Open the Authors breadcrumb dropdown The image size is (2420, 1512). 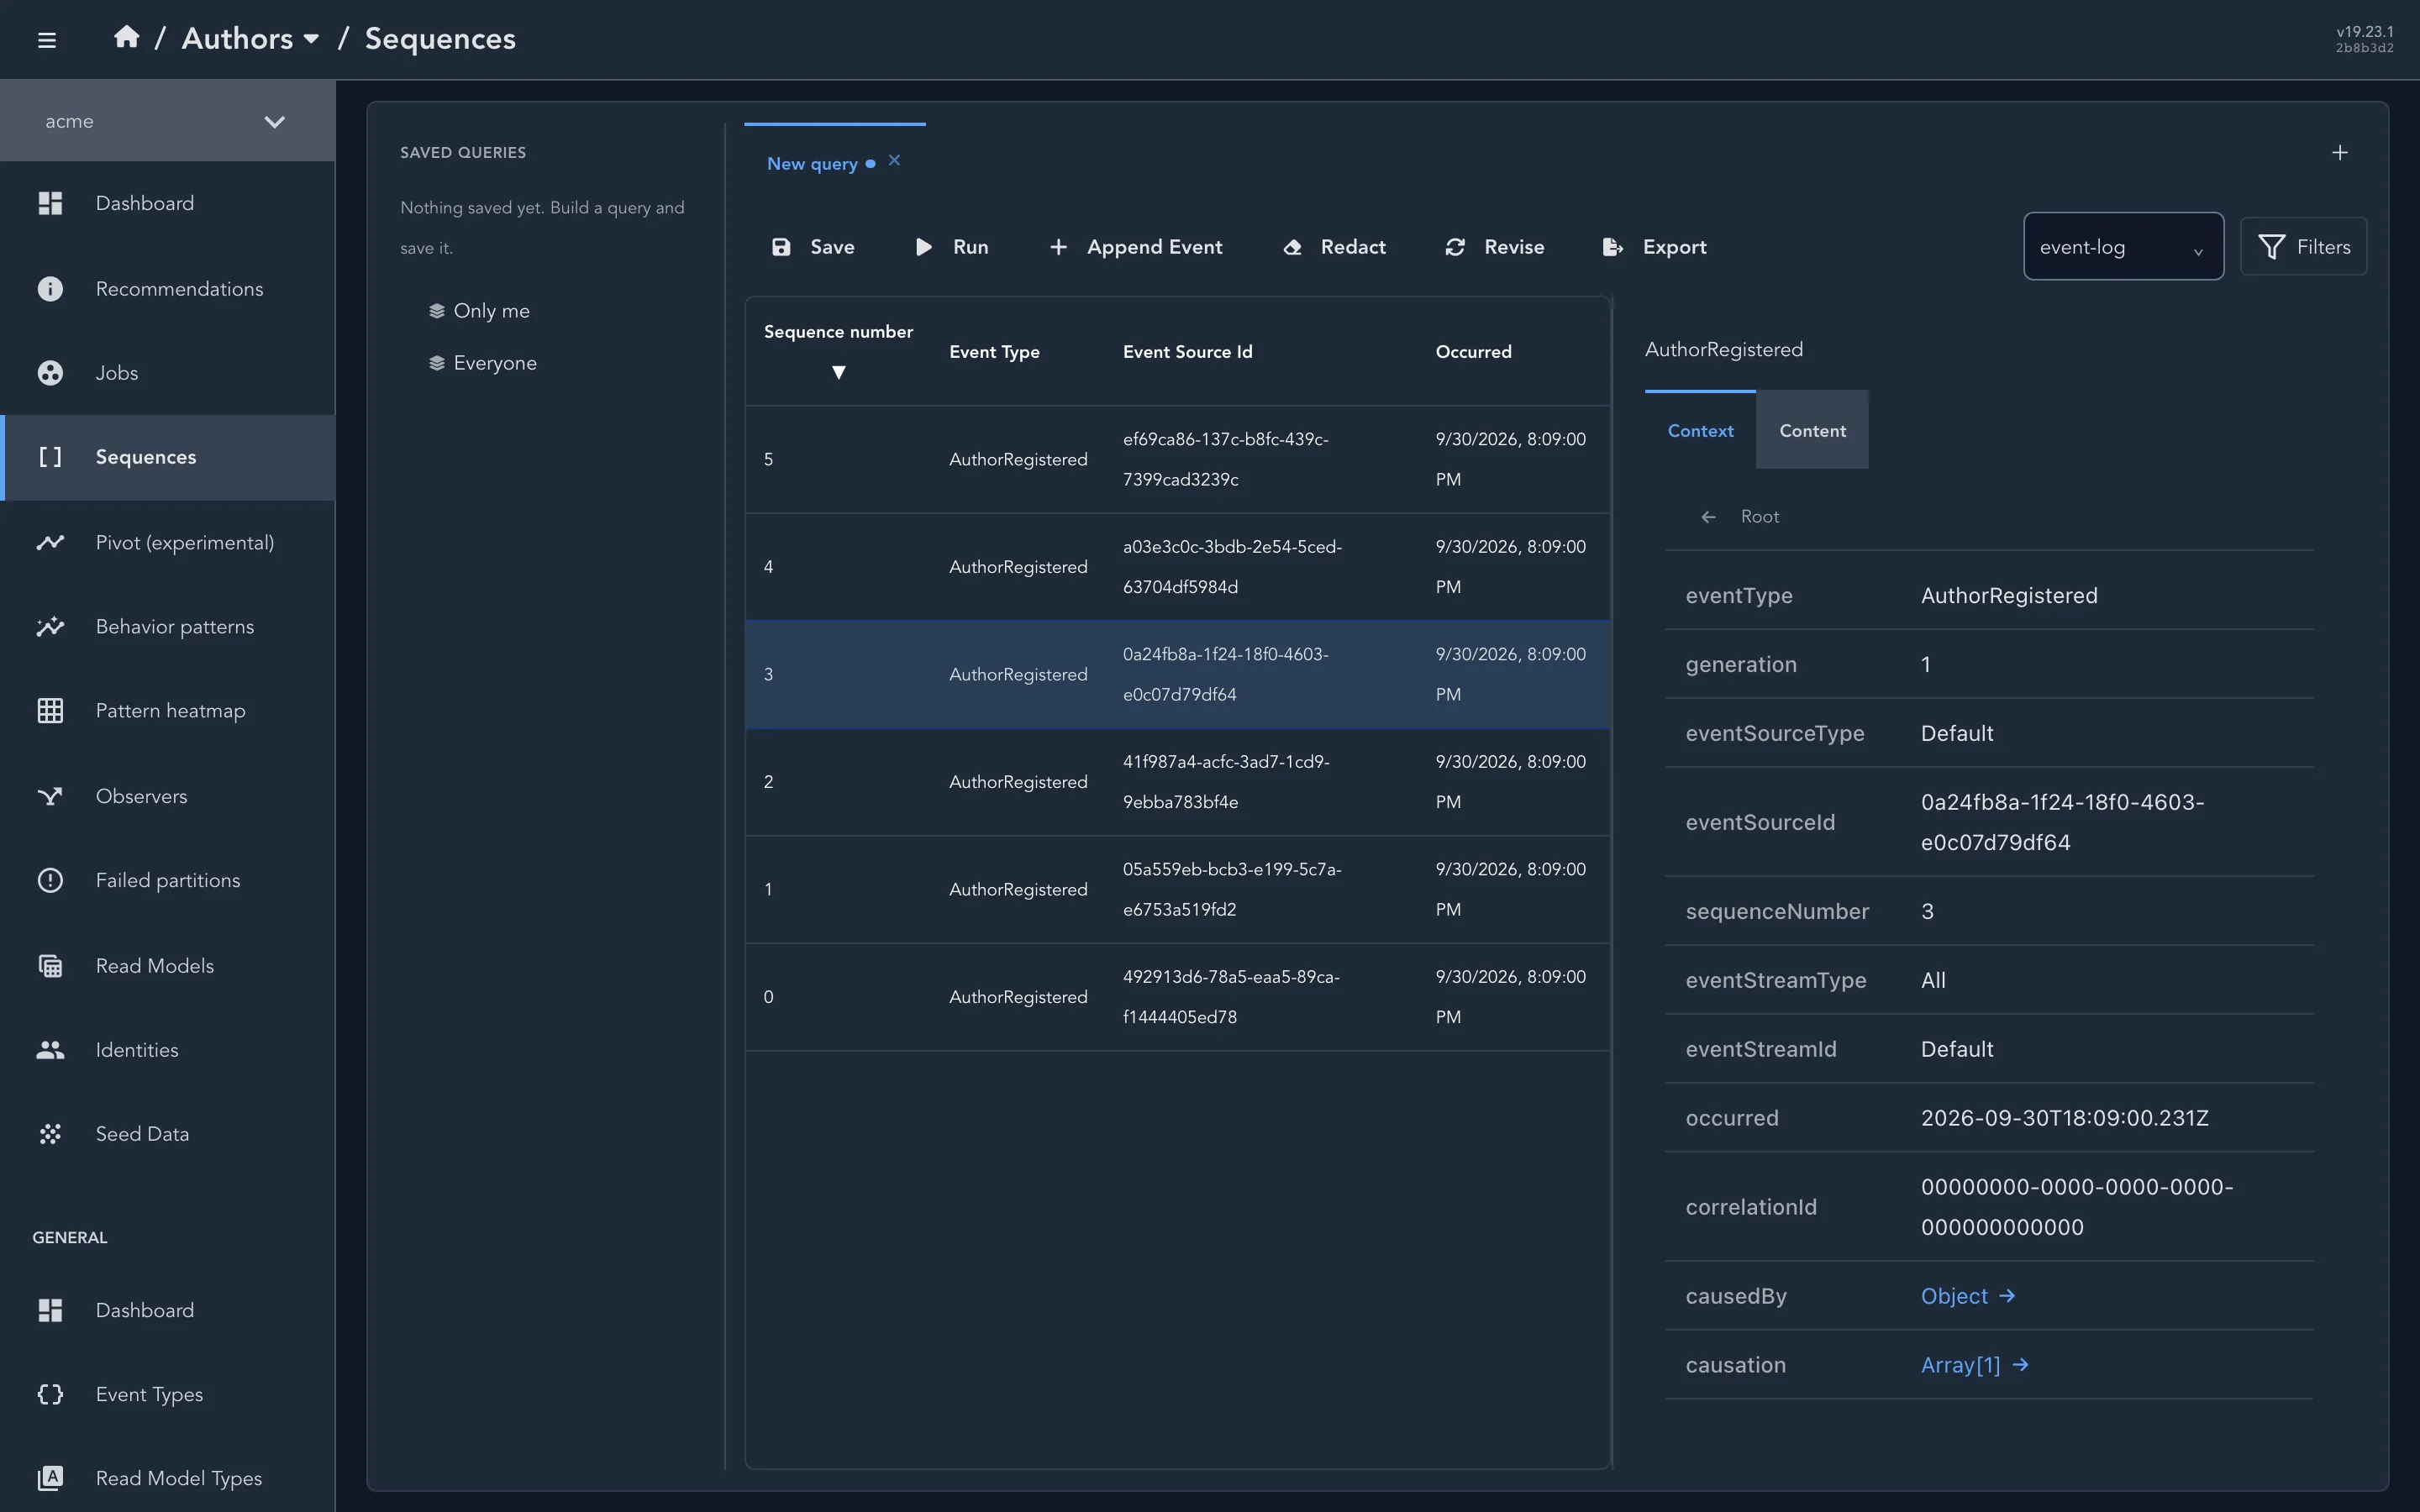pyautogui.click(x=250, y=38)
